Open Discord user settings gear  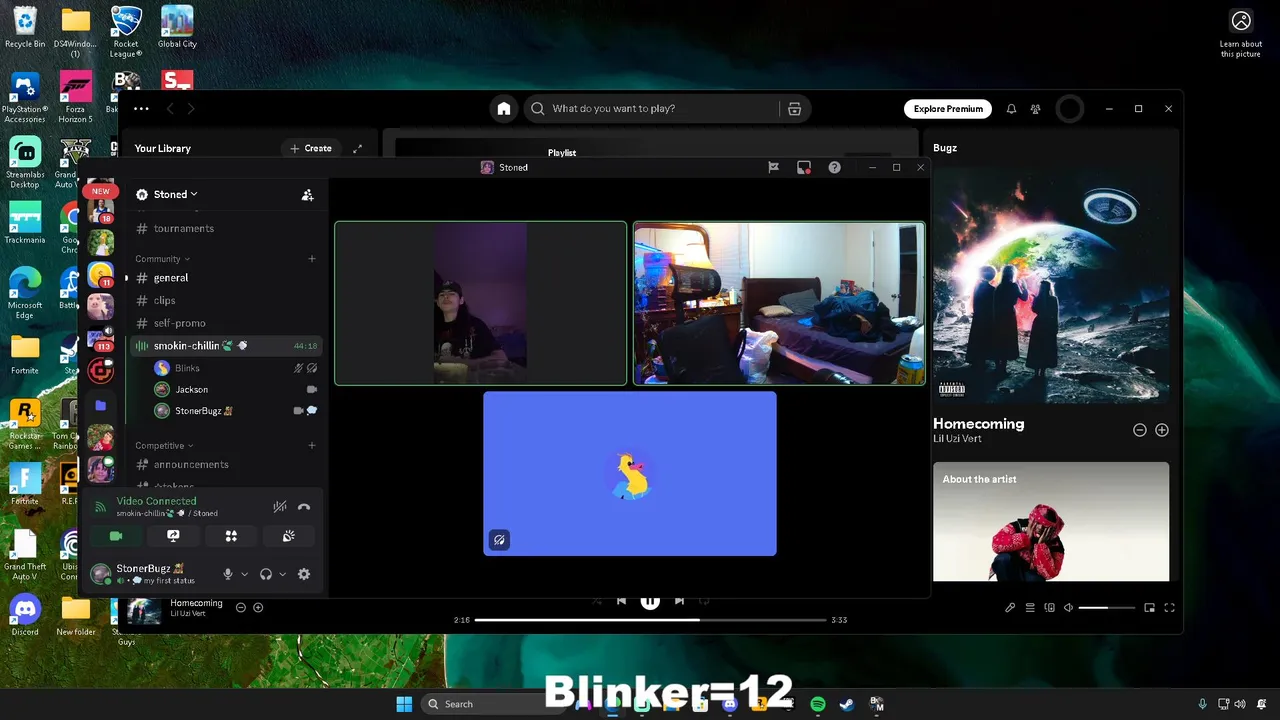[304, 574]
